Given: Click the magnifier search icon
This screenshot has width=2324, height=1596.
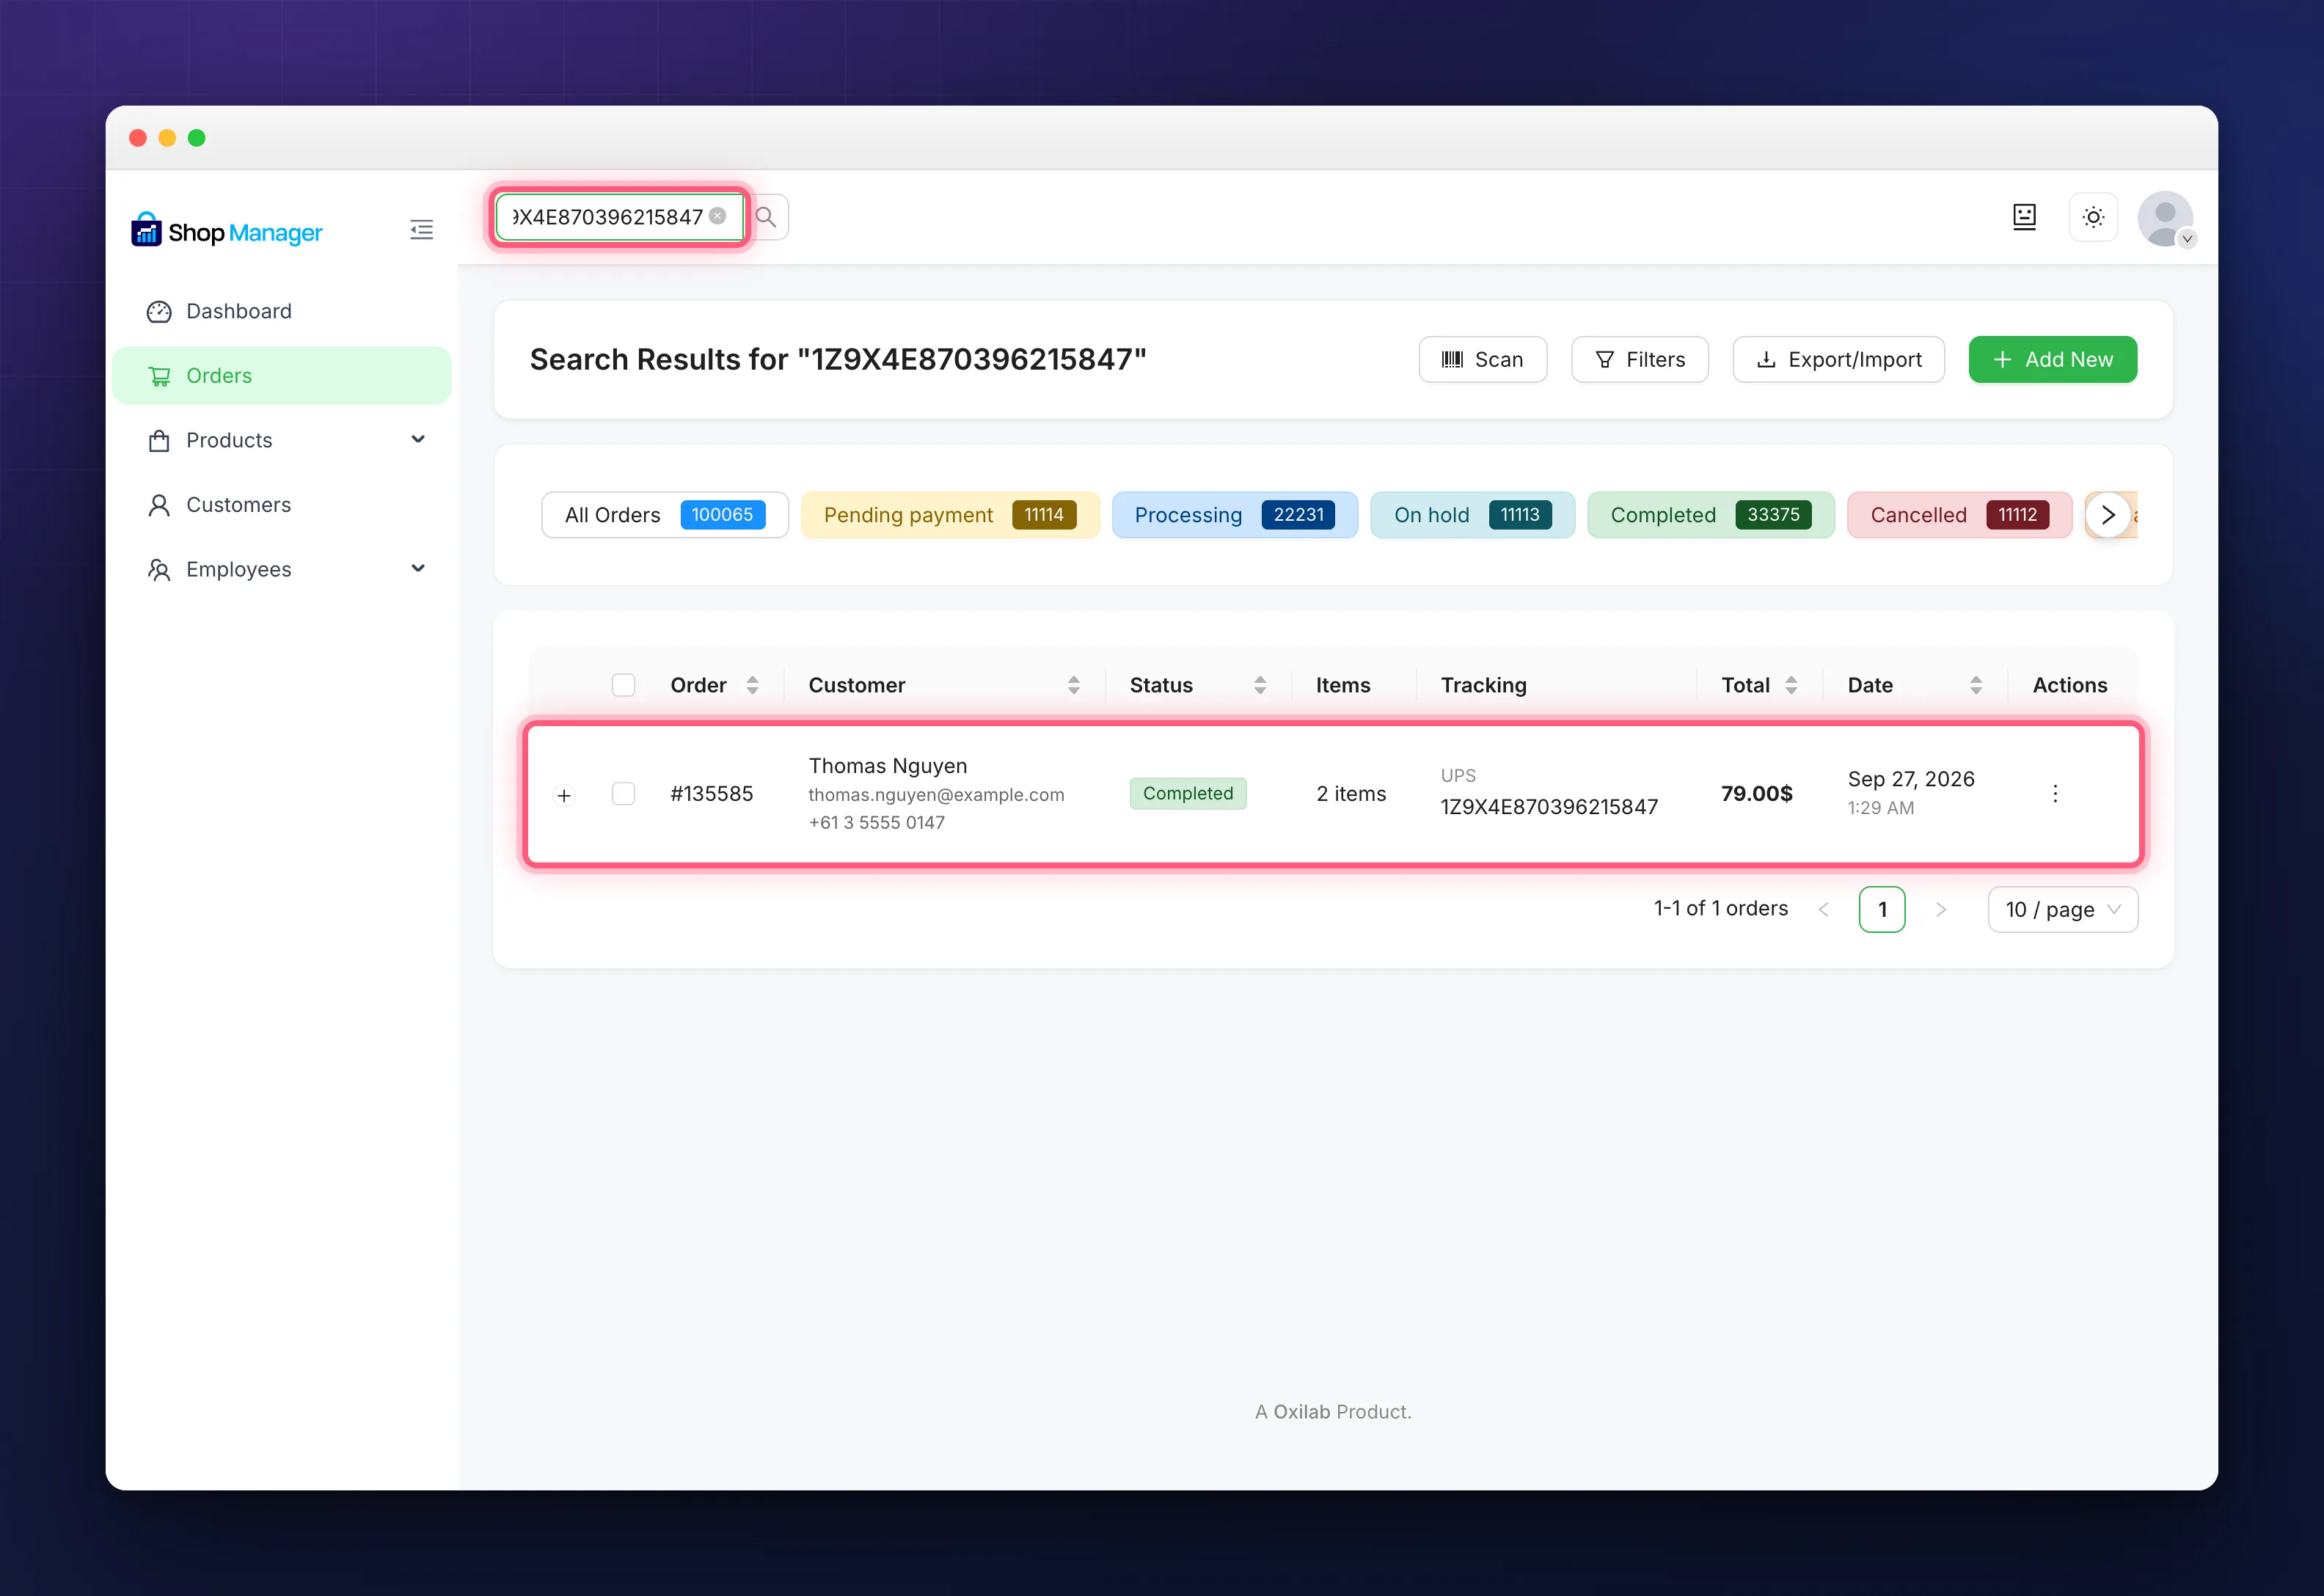Looking at the screenshot, I should (x=766, y=217).
